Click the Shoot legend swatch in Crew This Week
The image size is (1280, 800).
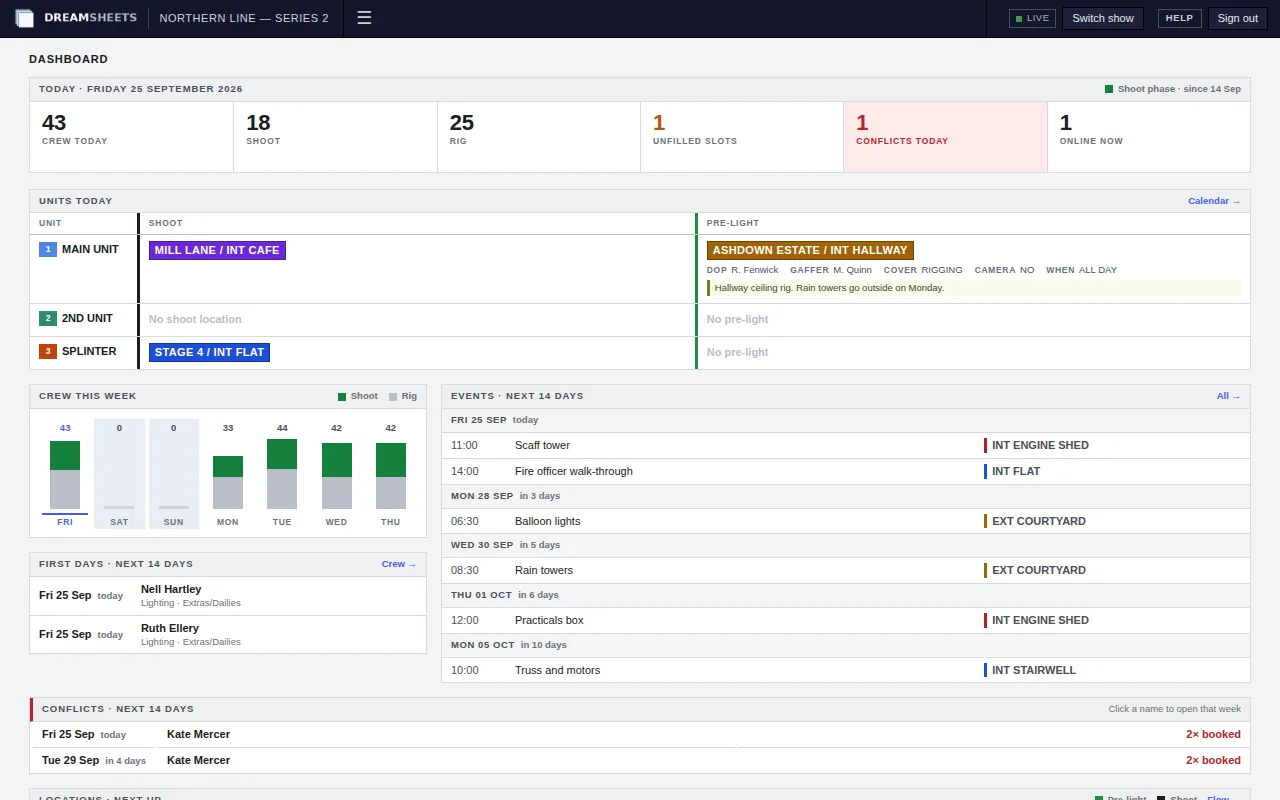pyautogui.click(x=342, y=397)
